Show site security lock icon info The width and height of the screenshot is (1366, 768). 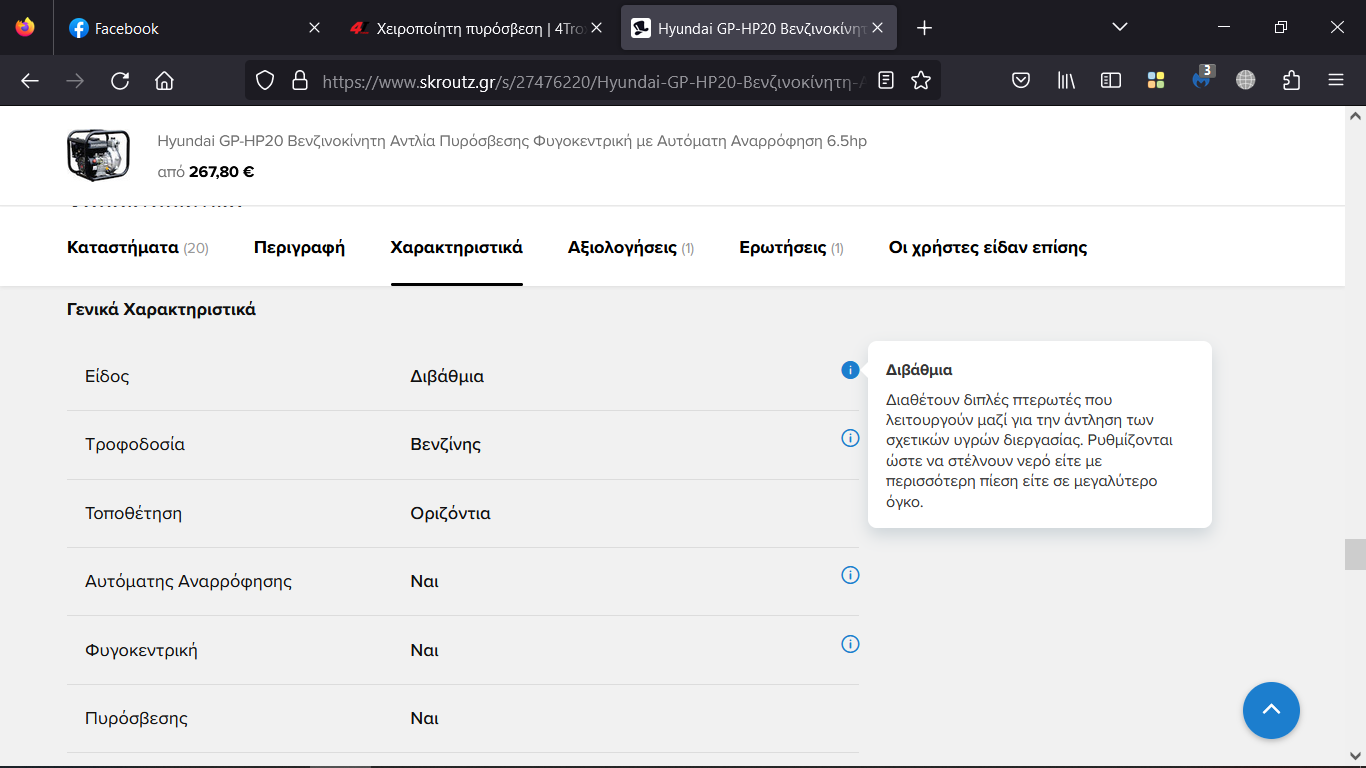299,80
